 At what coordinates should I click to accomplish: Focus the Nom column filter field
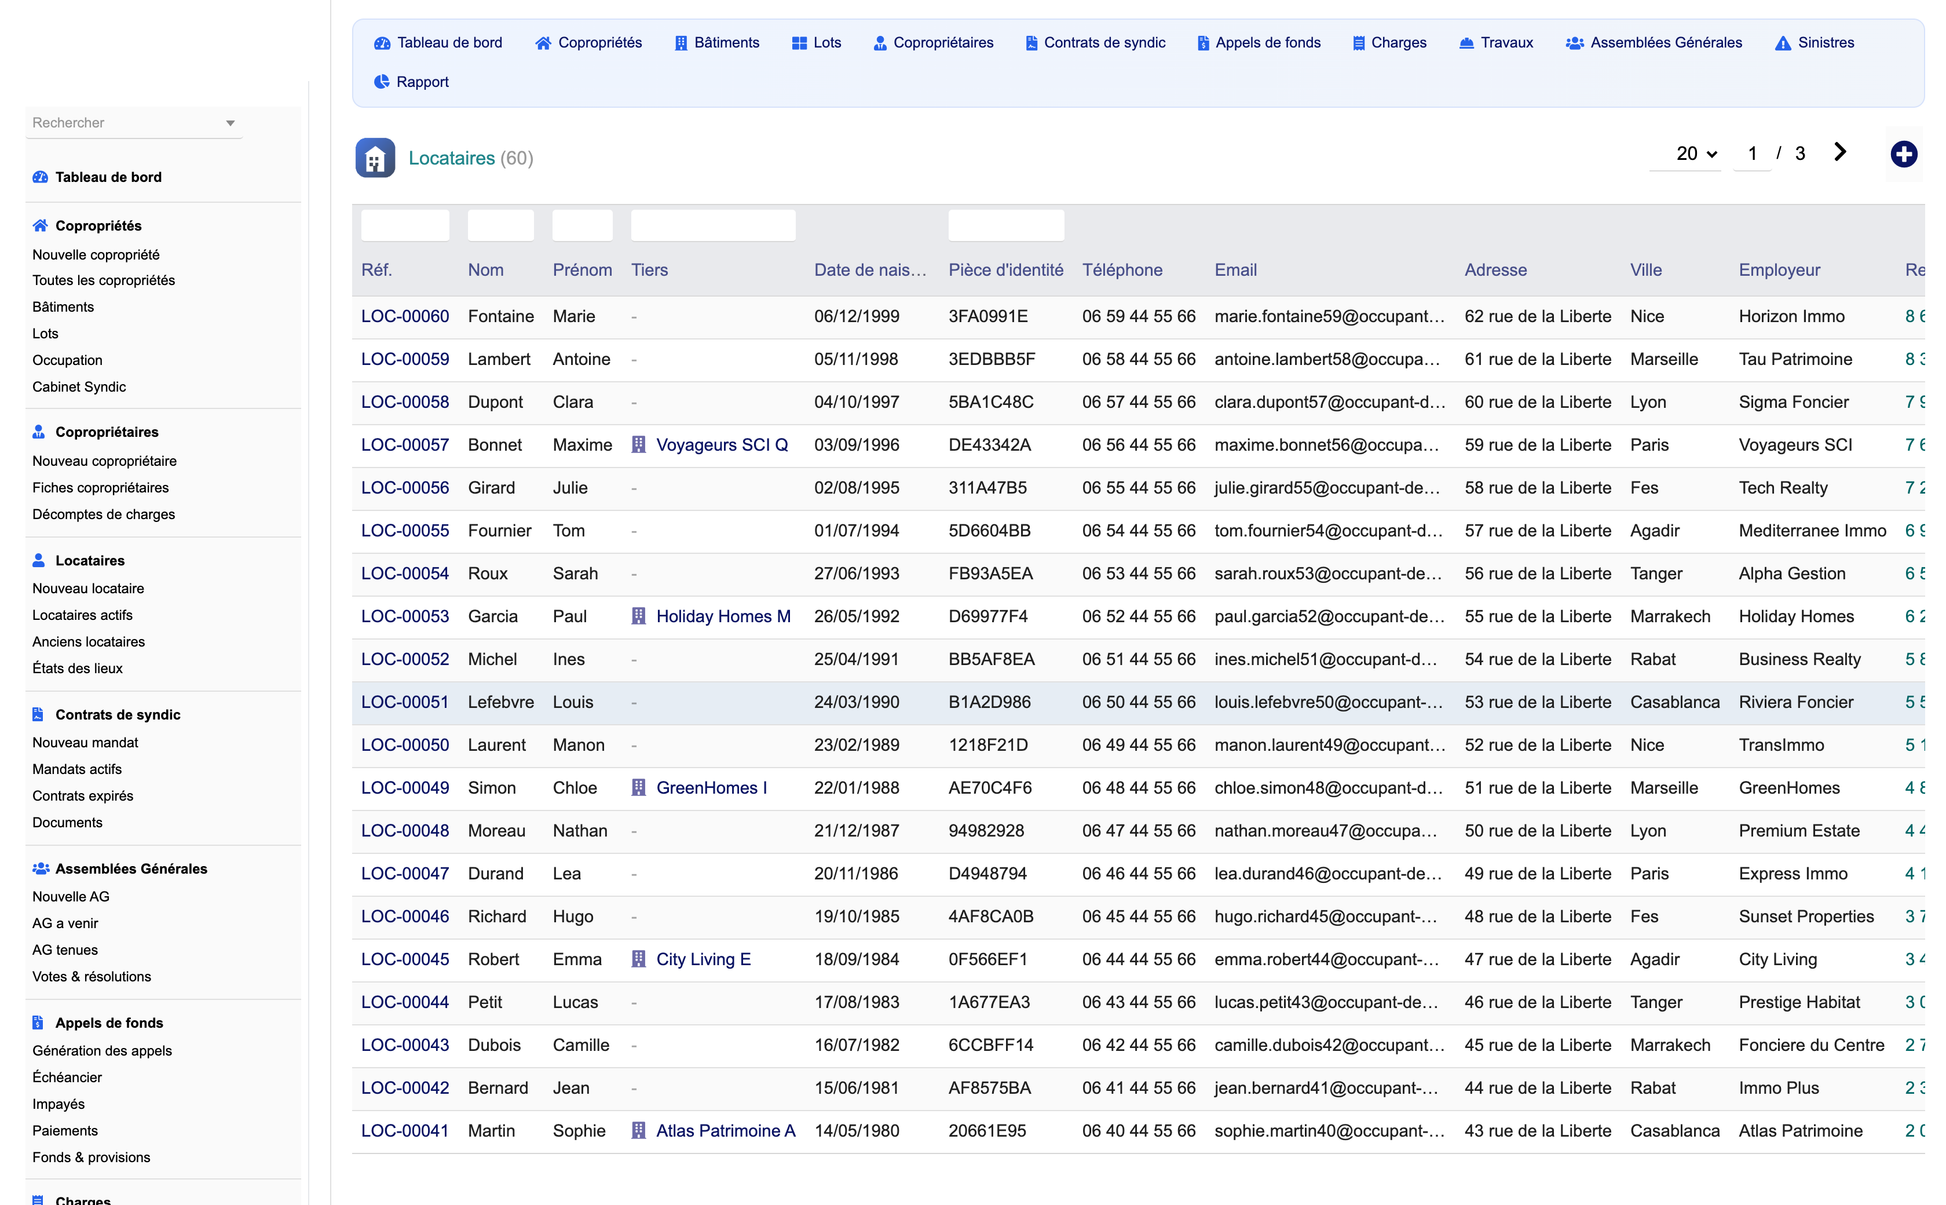tap(501, 225)
